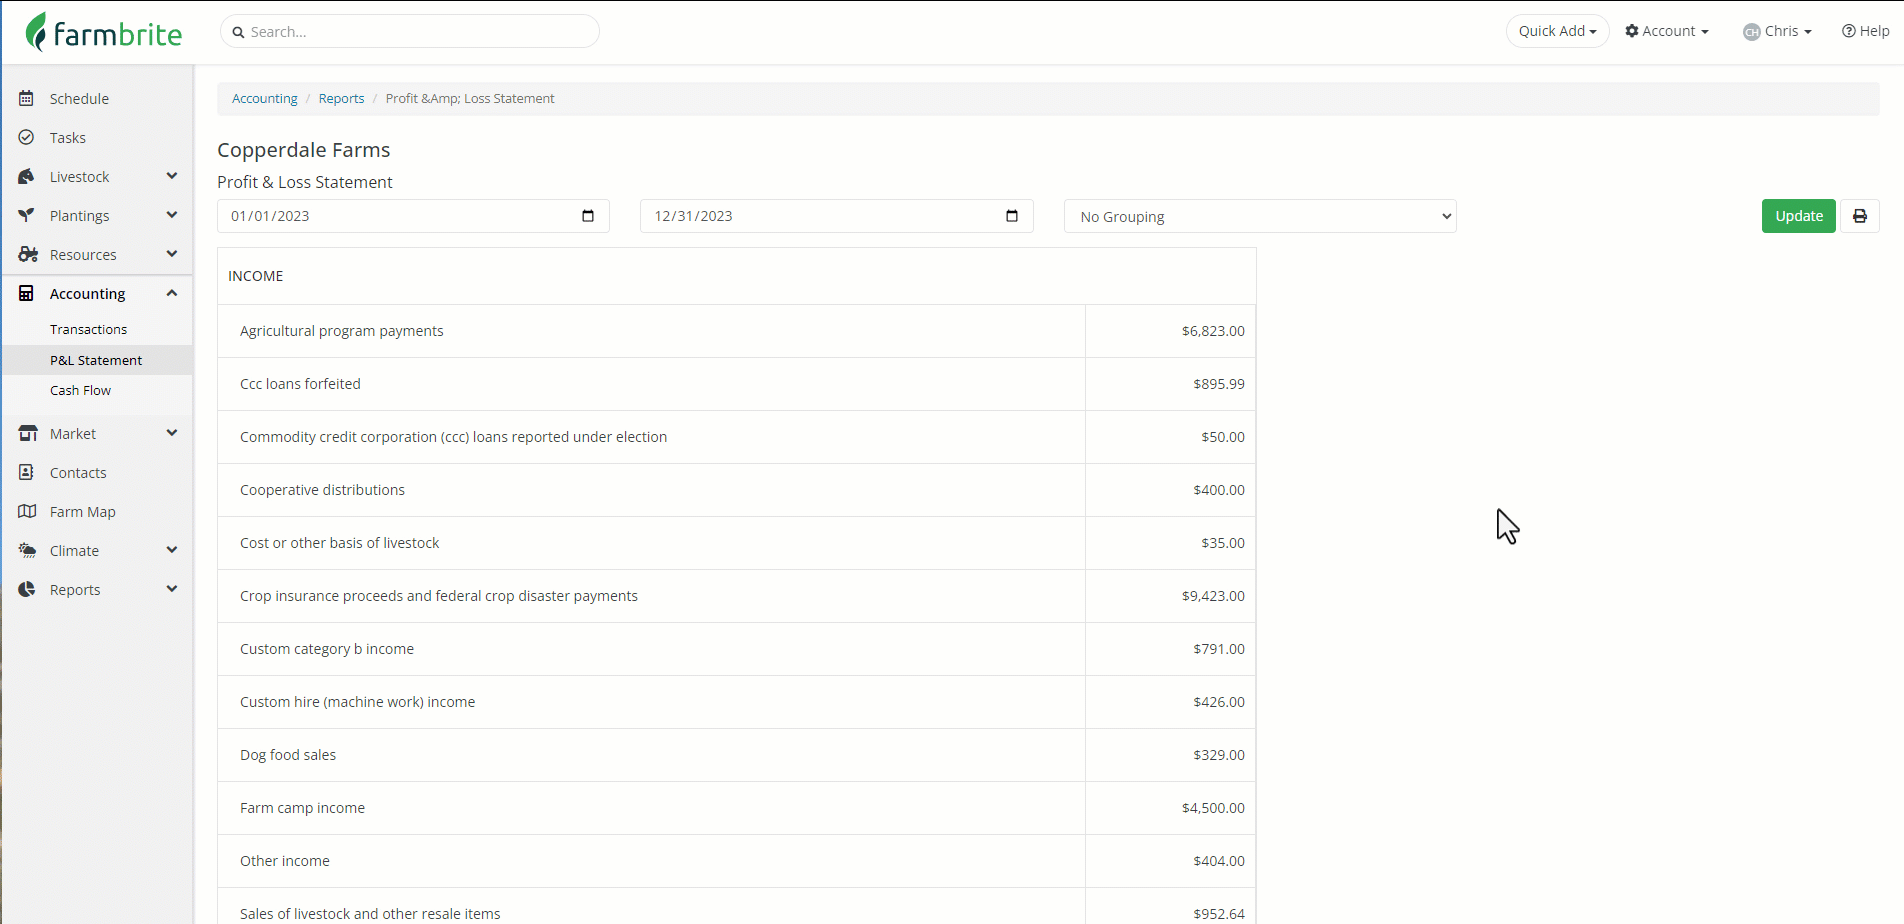Open the No Grouping dropdown
This screenshot has height=924, width=1904.
1260,216
